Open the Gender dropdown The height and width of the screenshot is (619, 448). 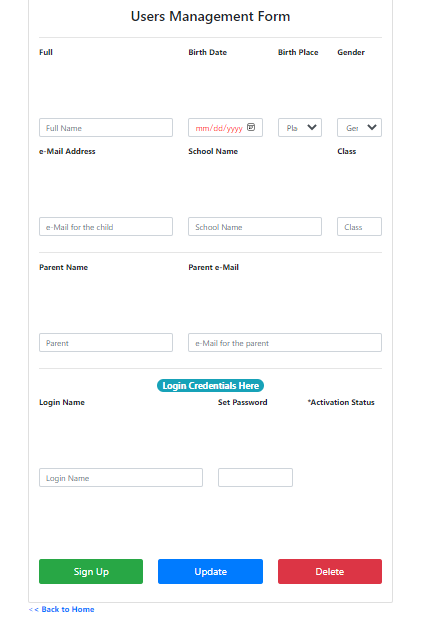point(359,128)
